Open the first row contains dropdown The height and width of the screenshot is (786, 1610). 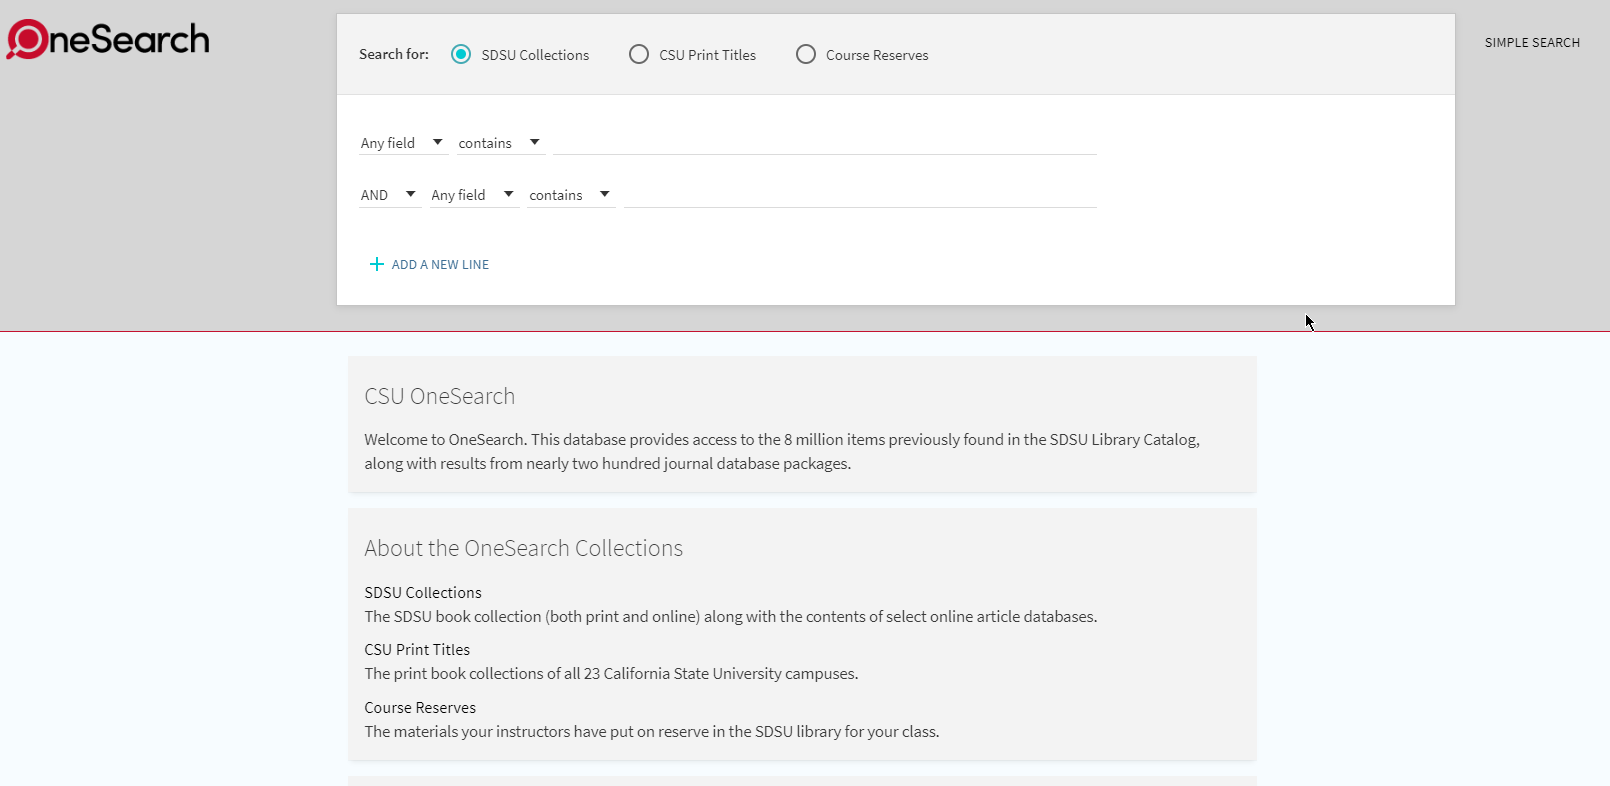(x=500, y=143)
